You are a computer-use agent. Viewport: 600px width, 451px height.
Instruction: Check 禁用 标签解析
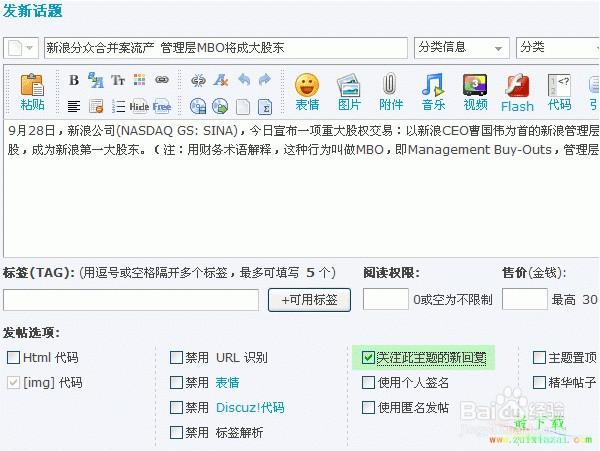tap(176, 433)
